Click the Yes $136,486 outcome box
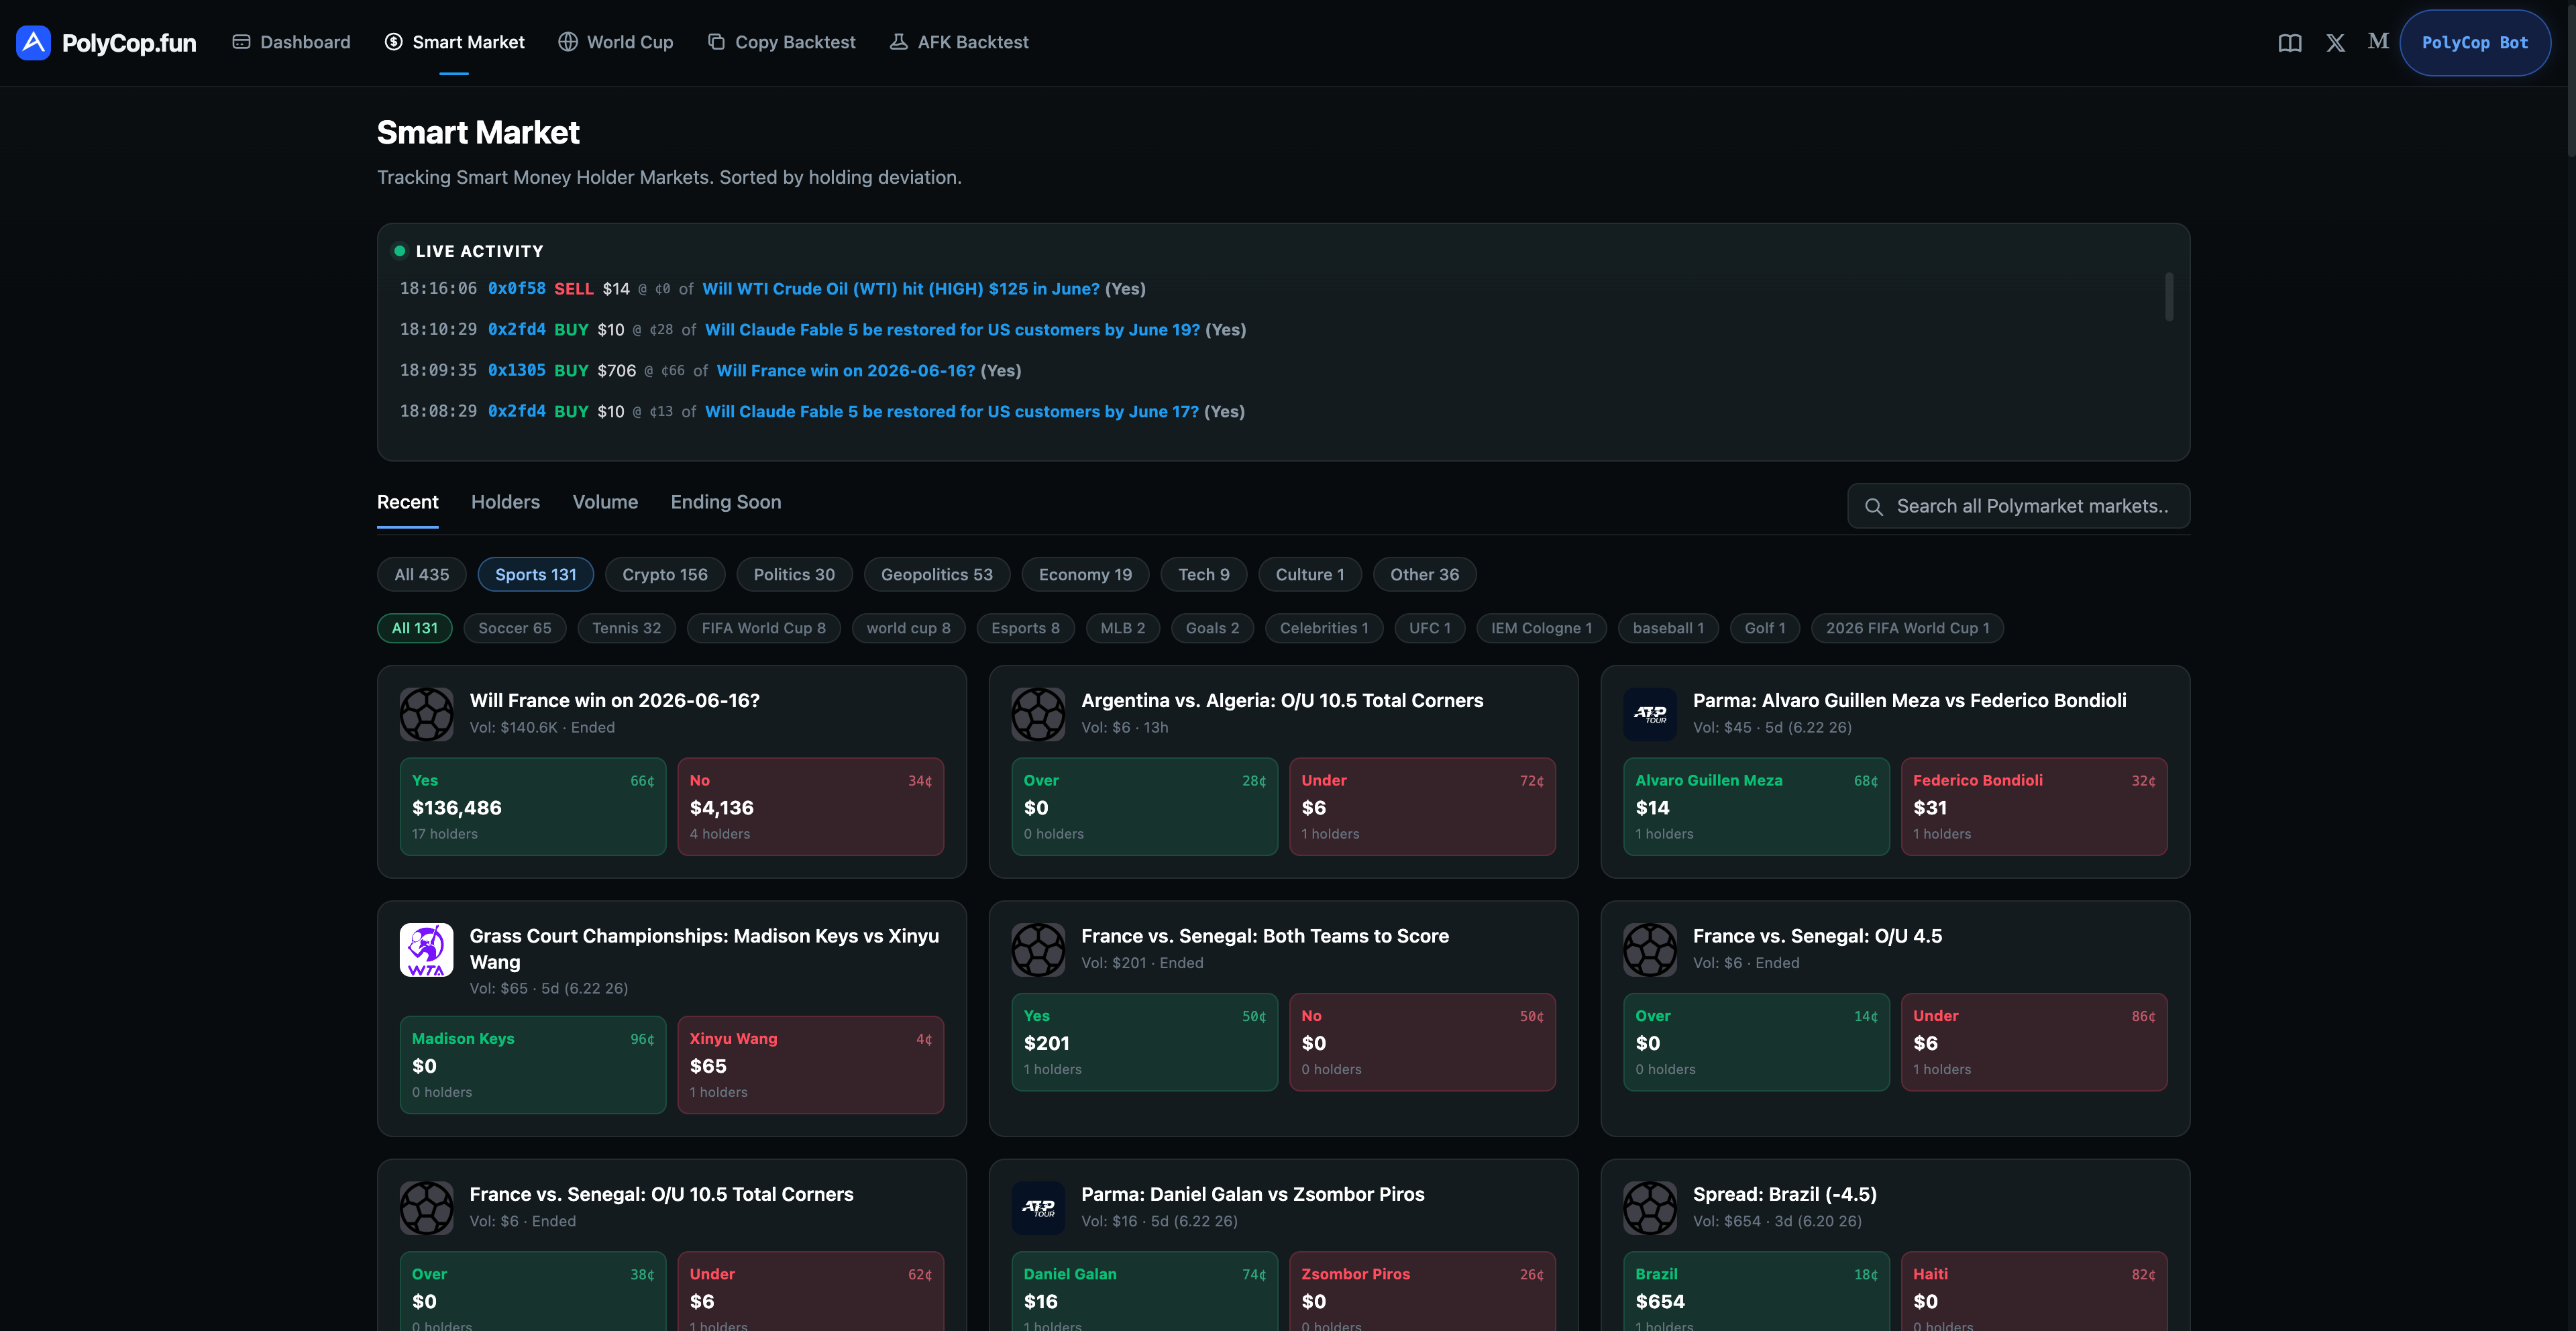 [533, 806]
